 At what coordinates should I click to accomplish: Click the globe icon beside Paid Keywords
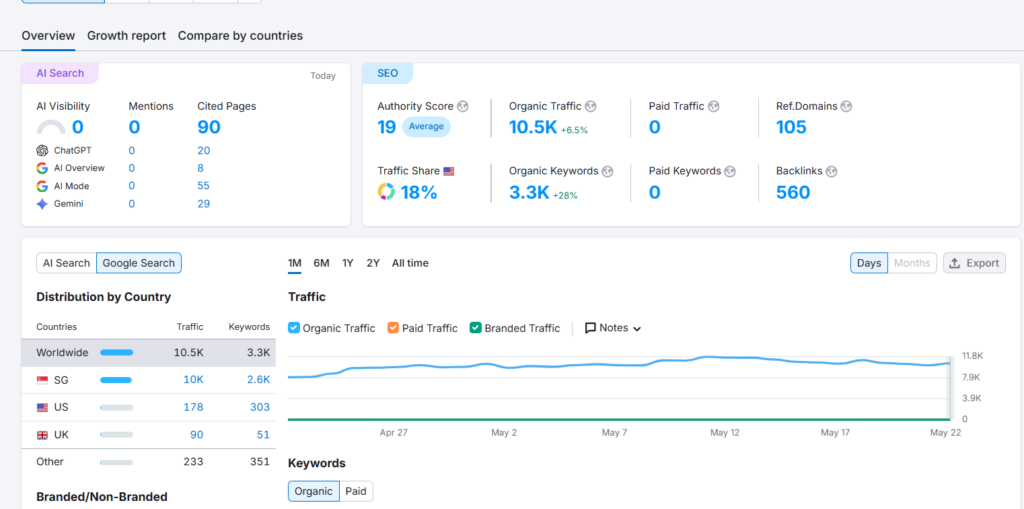pyautogui.click(x=730, y=171)
